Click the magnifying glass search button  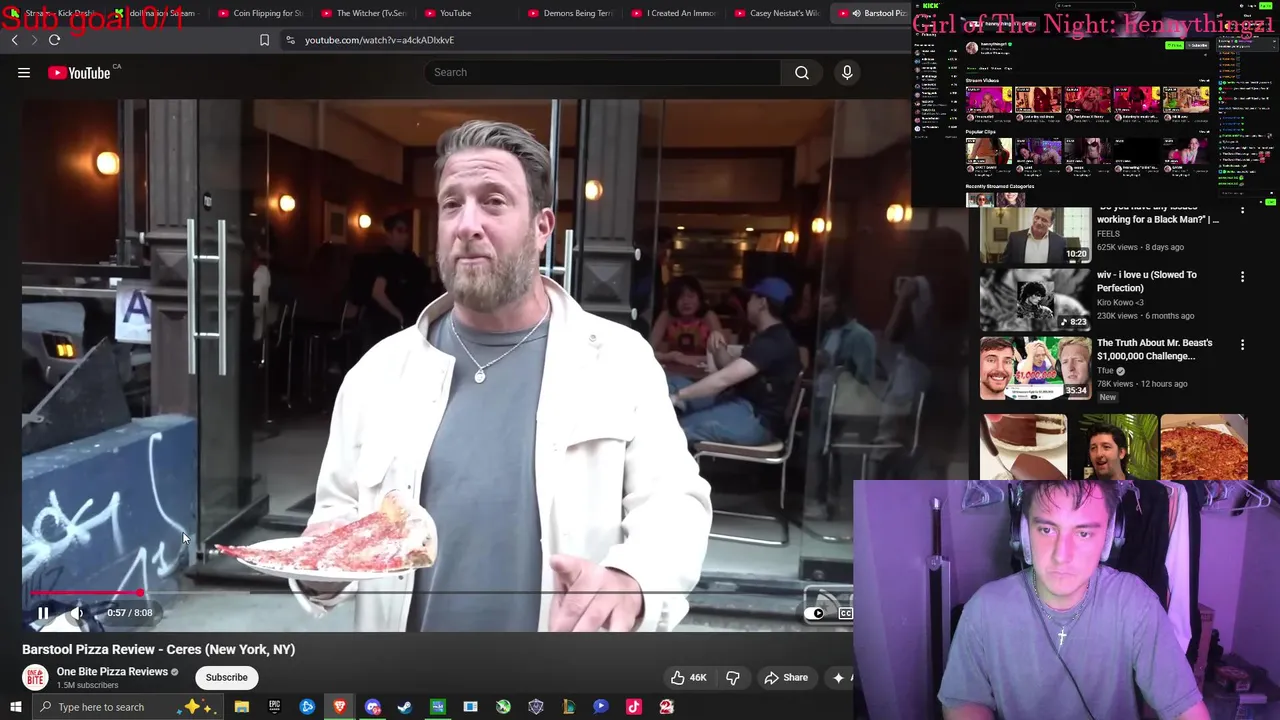click(802, 72)
